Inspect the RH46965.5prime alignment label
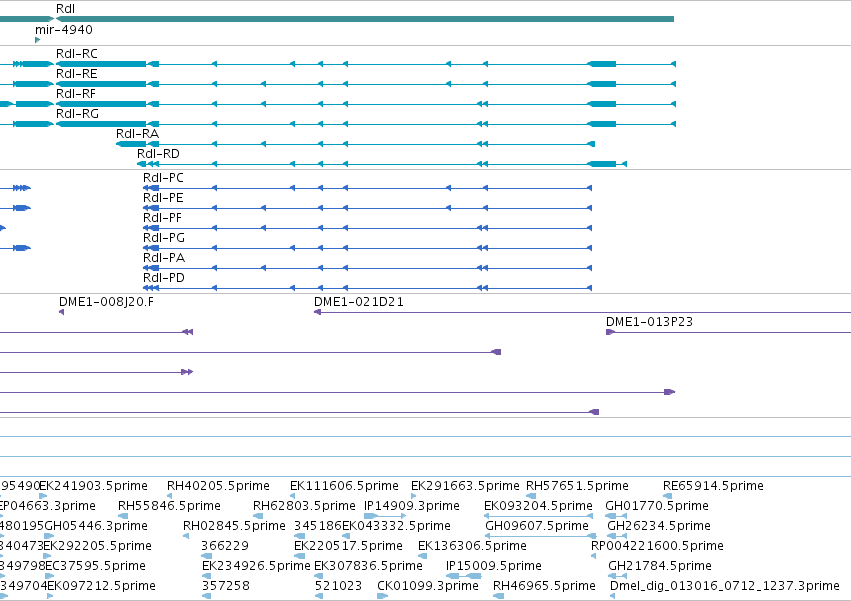 [544, 586]
